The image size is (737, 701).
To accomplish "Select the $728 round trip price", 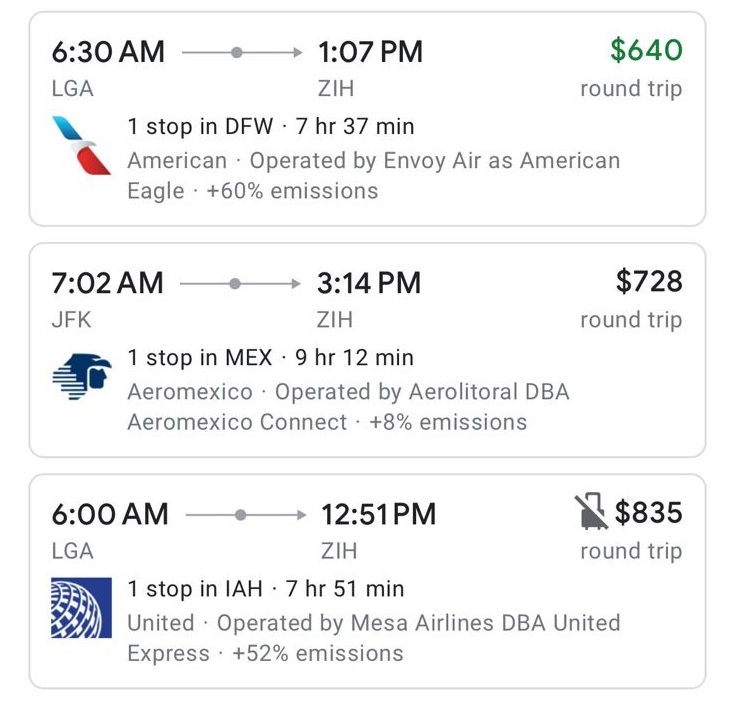I will [x=649, y=282].
